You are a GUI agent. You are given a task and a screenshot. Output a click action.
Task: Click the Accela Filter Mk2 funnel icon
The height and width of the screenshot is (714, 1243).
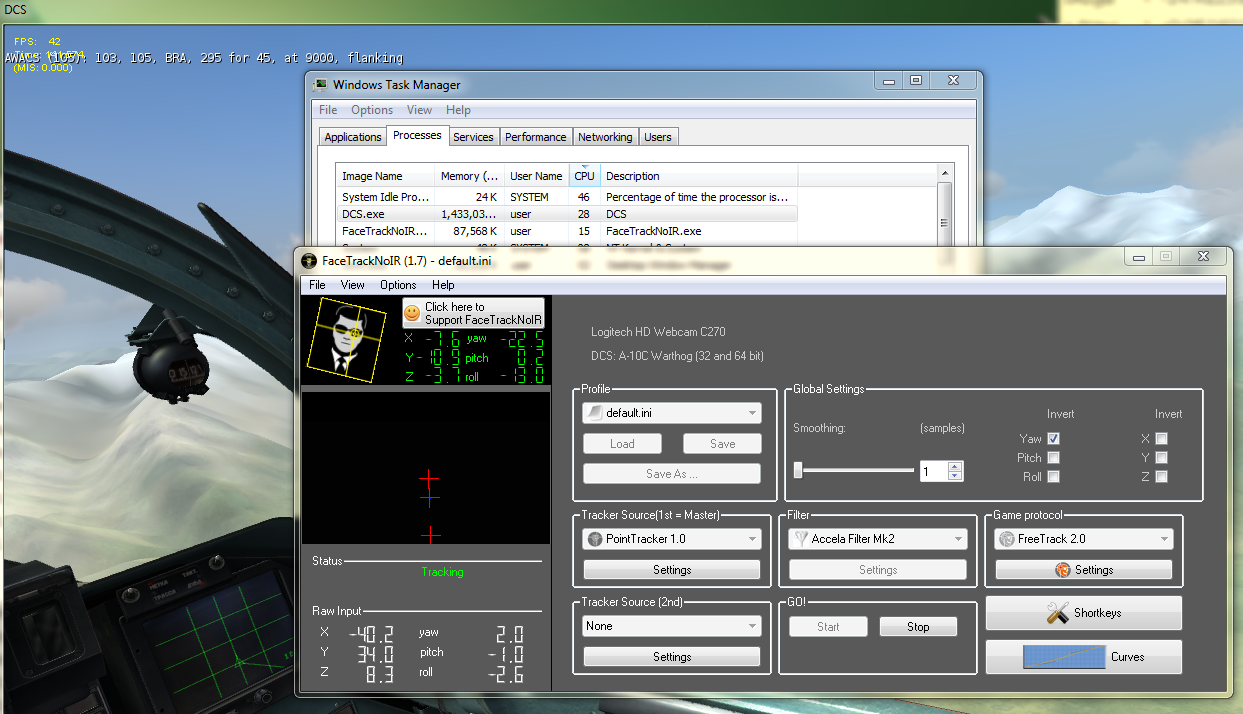[x=800, y=539]
